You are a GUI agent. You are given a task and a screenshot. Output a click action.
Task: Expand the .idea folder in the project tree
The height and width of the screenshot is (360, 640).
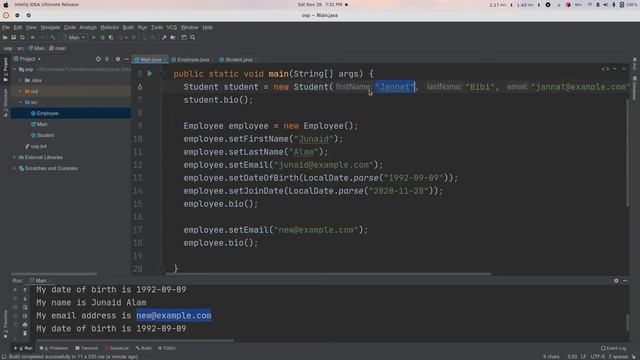click(20, 80)
